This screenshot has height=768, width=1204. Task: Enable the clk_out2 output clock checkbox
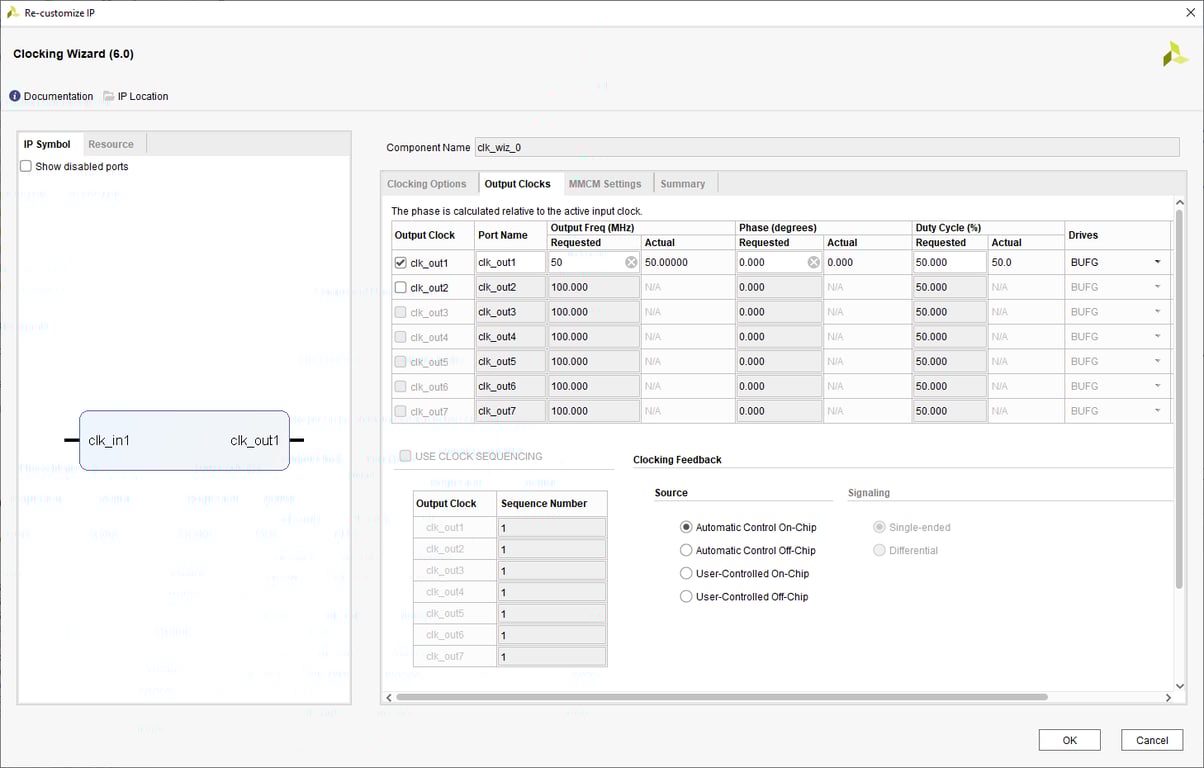401,287
